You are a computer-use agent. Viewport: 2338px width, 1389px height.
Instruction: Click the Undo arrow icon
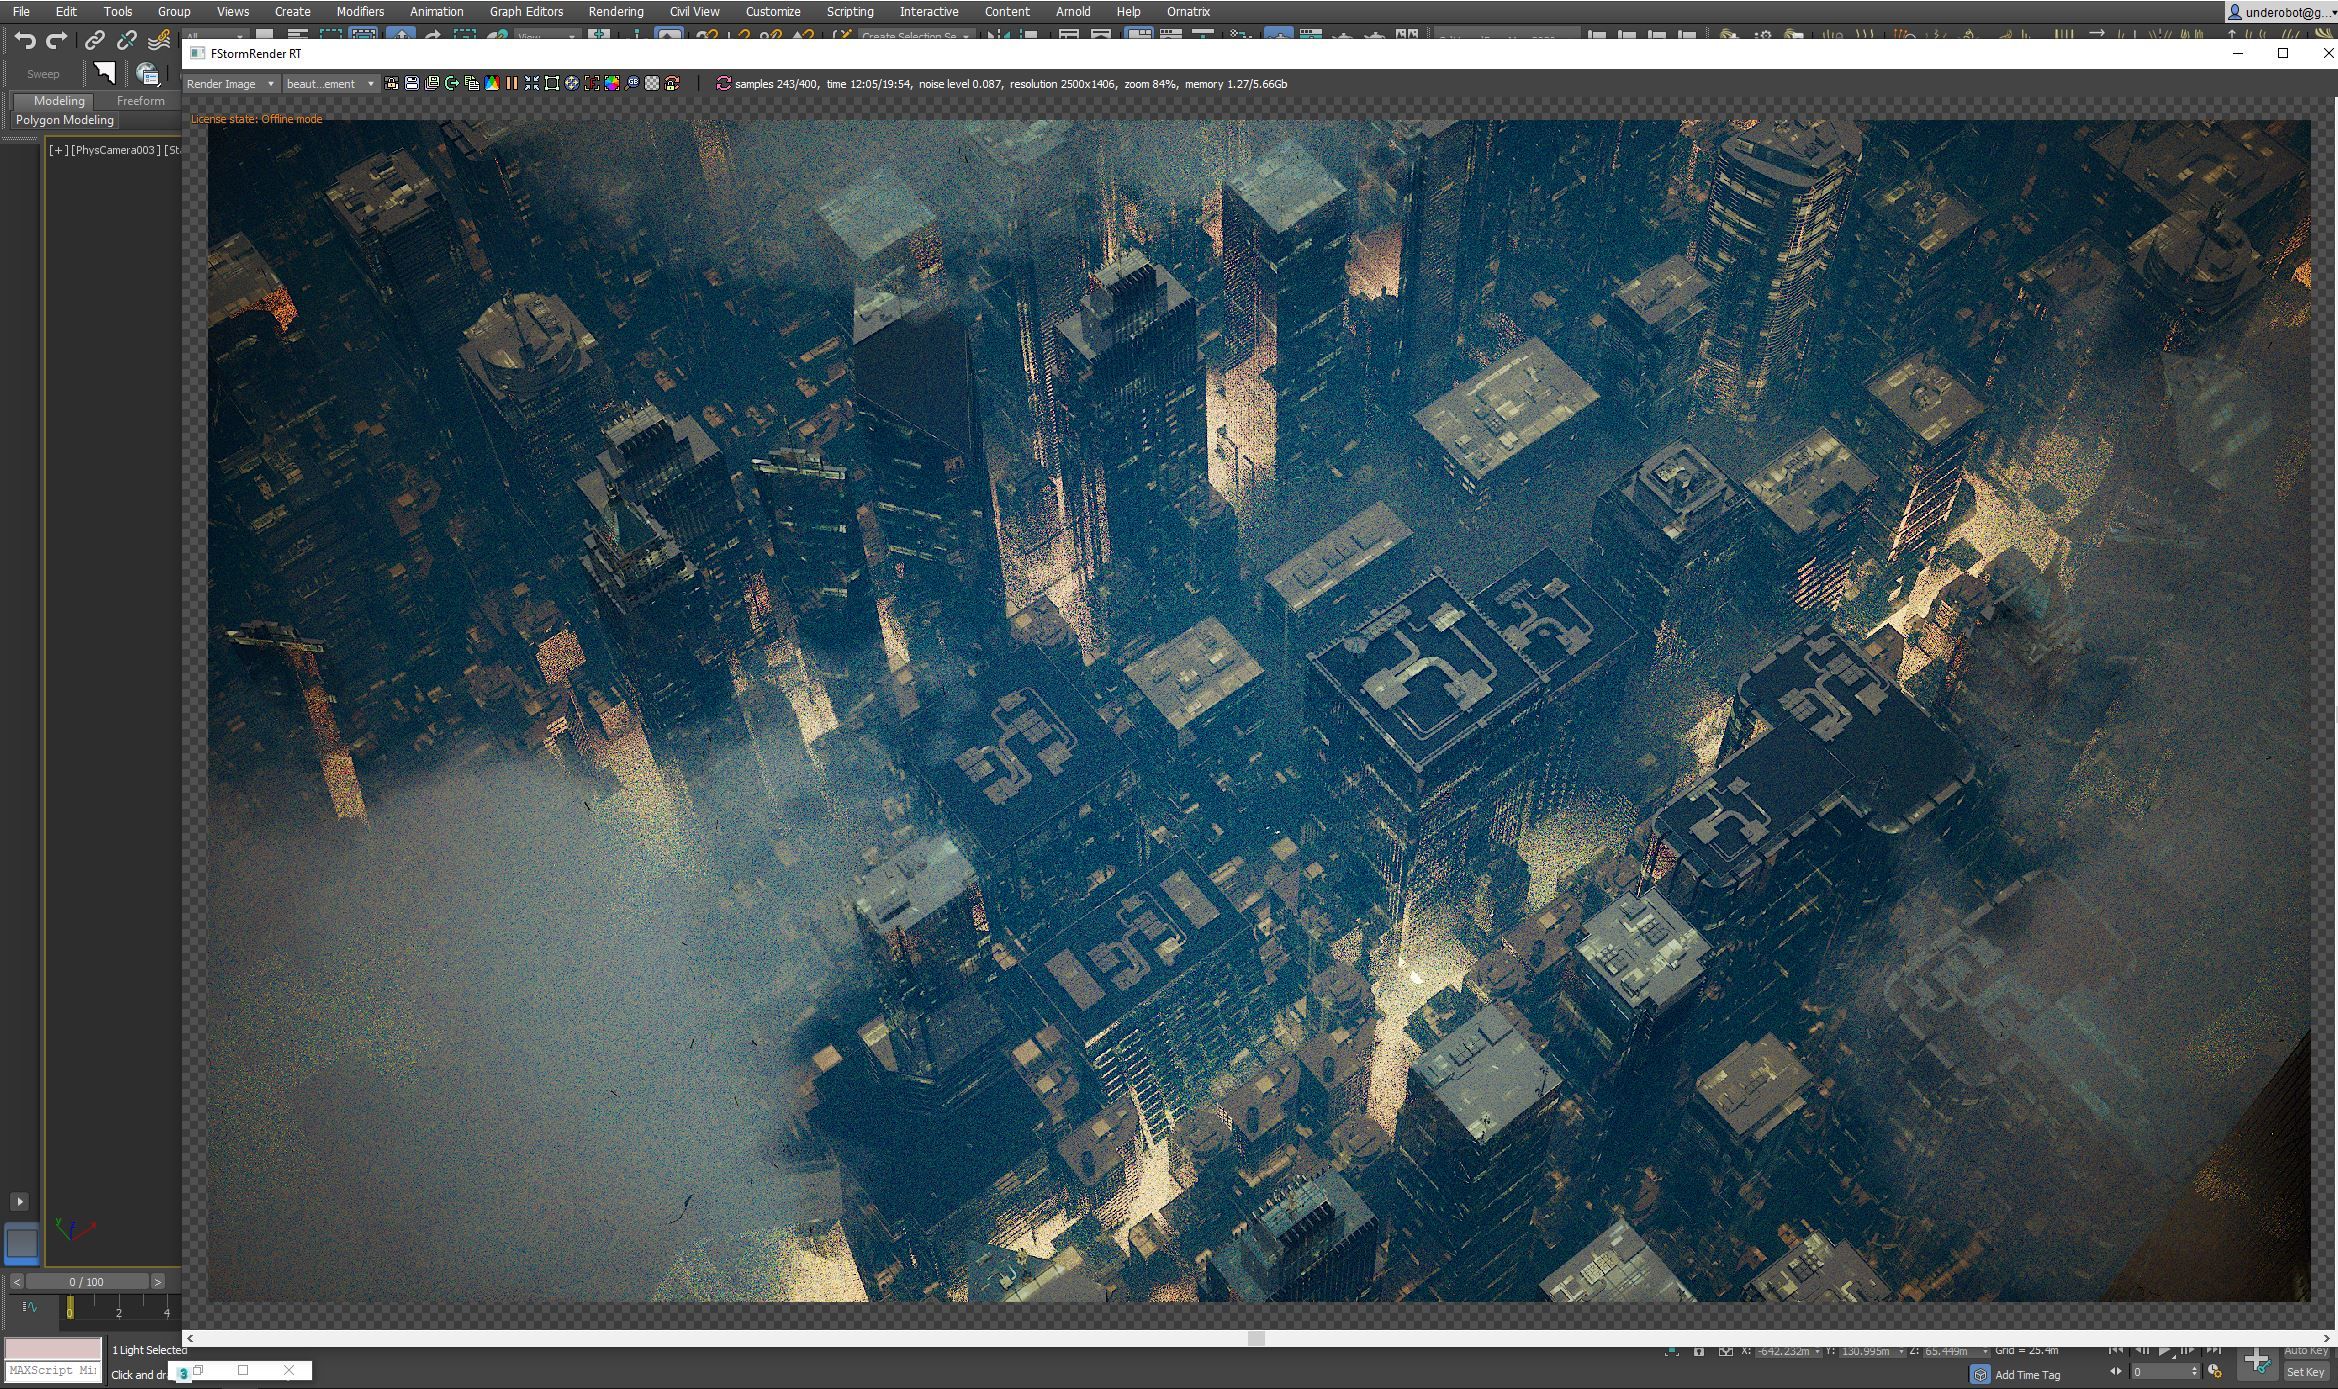pos(25,40)
